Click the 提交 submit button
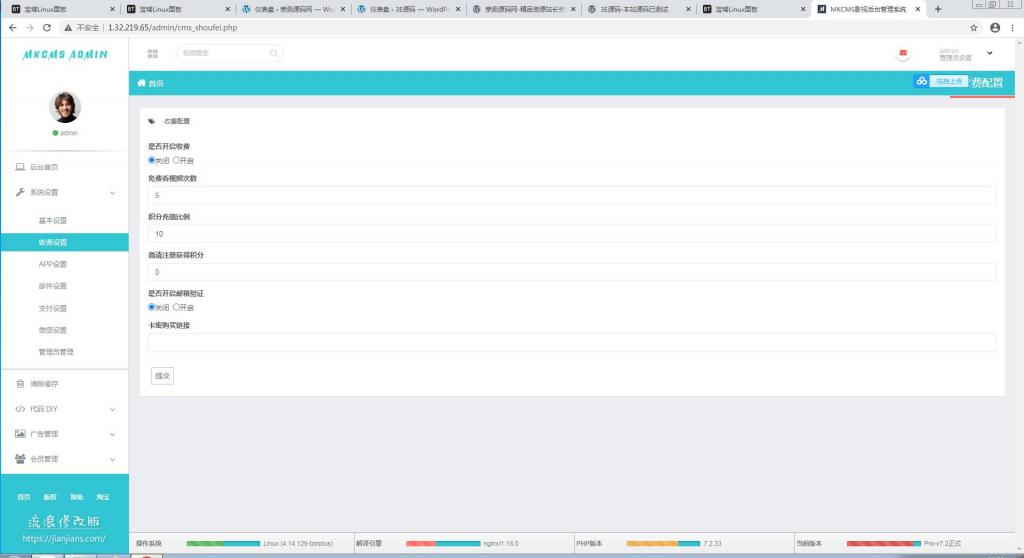The image size is (1024, 558). [x=161, y=376]
